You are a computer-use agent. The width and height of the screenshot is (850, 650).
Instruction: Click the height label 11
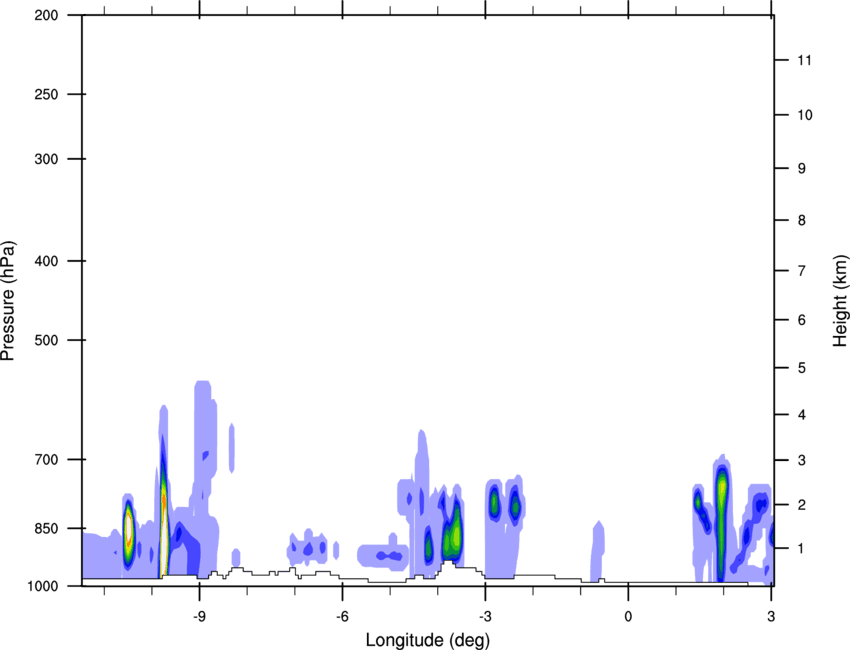[x=804, y=60]
